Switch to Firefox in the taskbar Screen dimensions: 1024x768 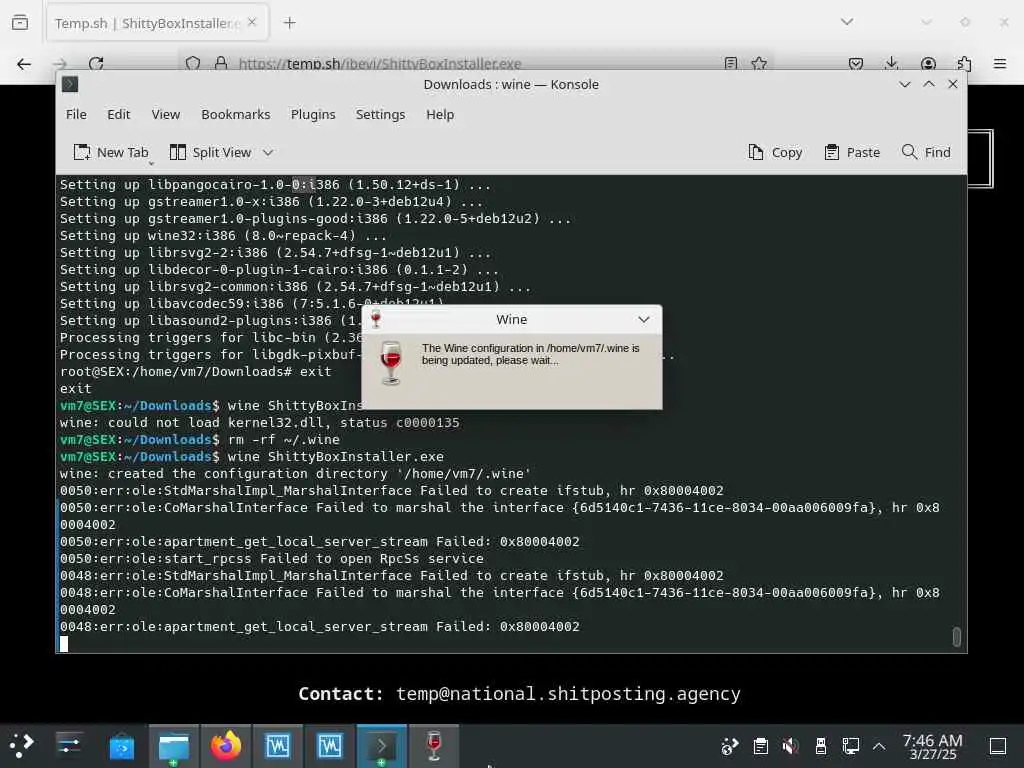pyautogui.click(x=225, y=746)
